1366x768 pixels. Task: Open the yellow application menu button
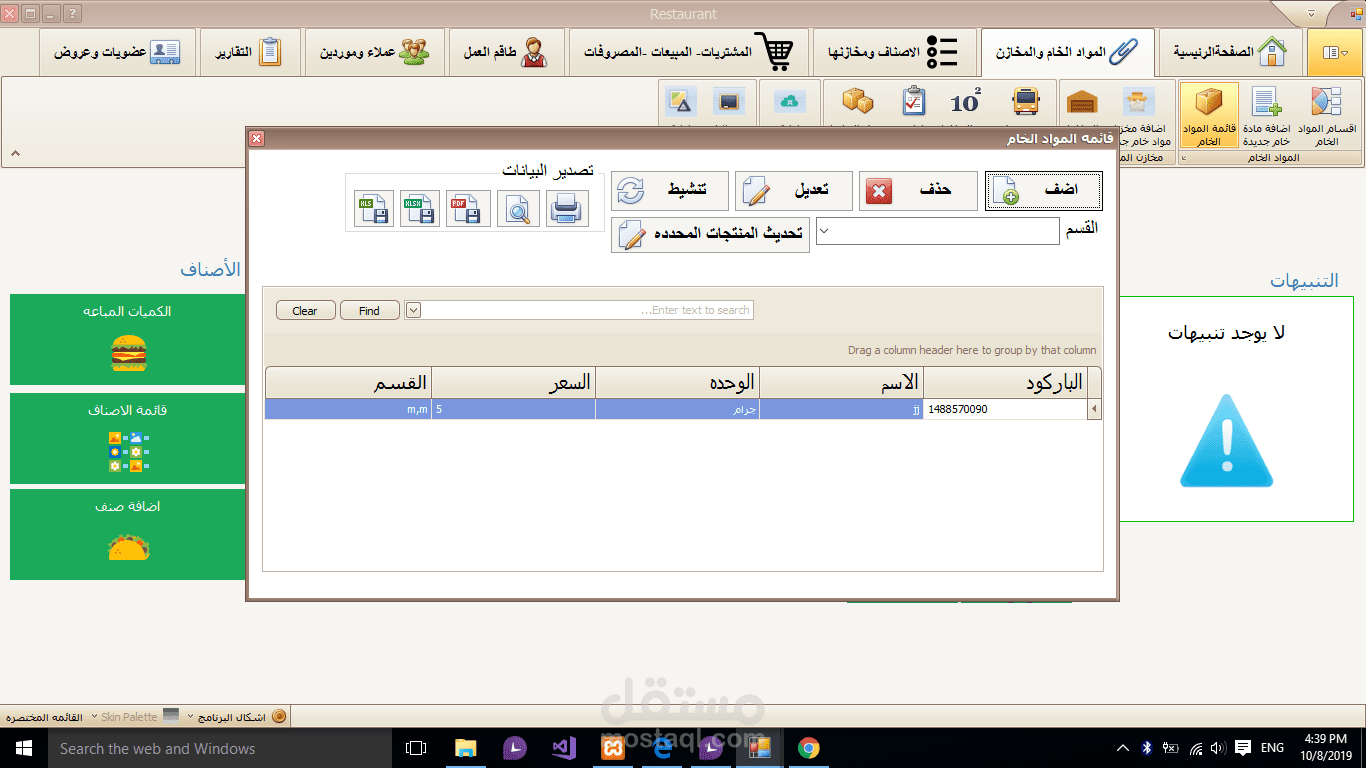(1335, 52)
